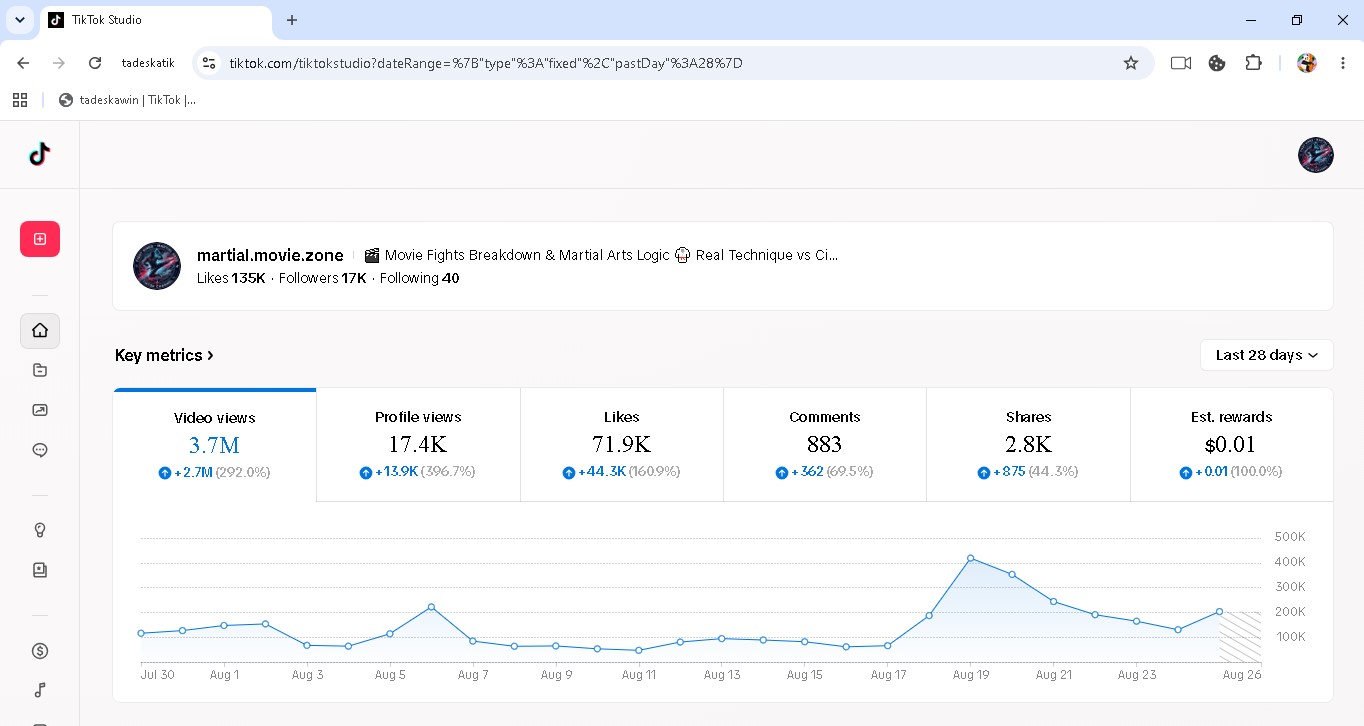Click the Aug 20 data point on the chart
The image size is (1364, 726).
(x=1012, y=574)
